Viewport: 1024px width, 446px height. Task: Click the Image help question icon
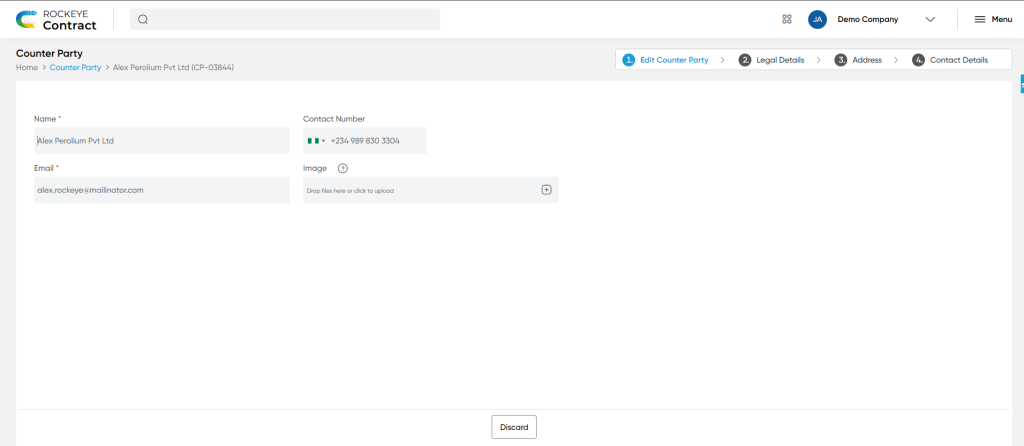click(x=343, y=168)
